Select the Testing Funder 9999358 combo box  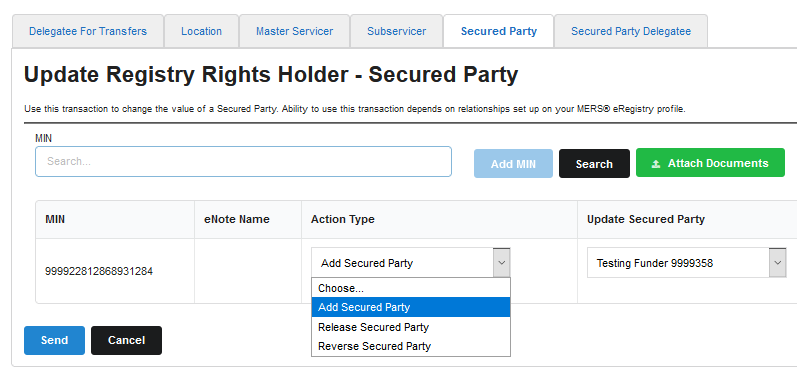pos(686,263)
